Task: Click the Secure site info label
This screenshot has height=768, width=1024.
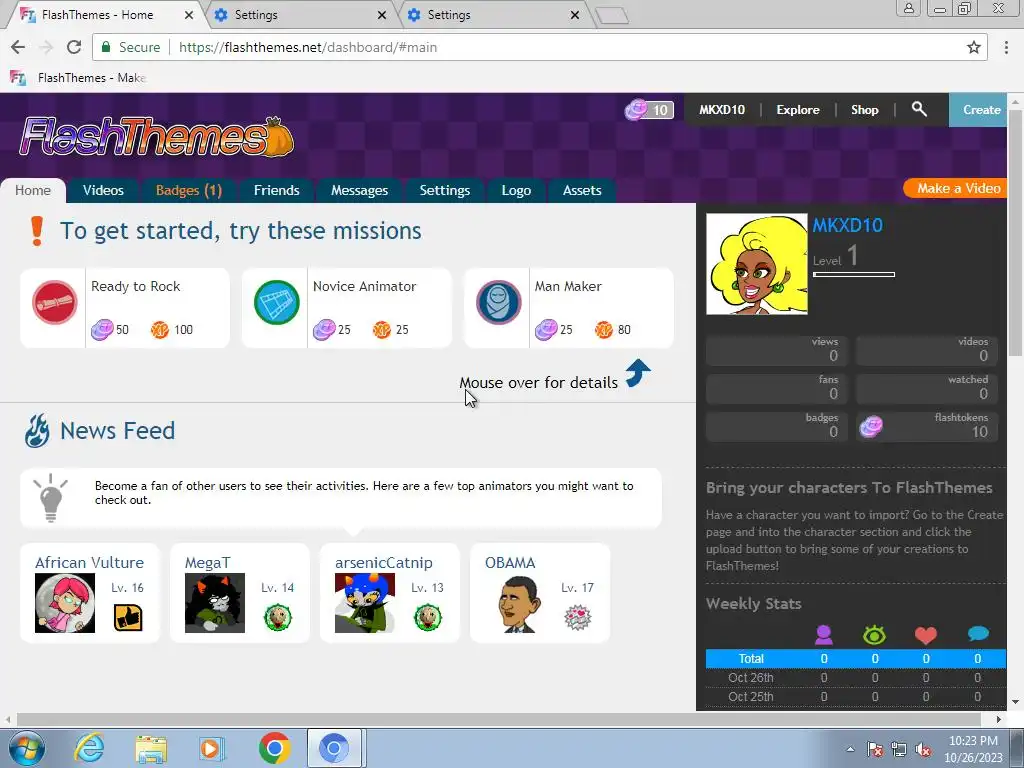Action: click(131, 47)
